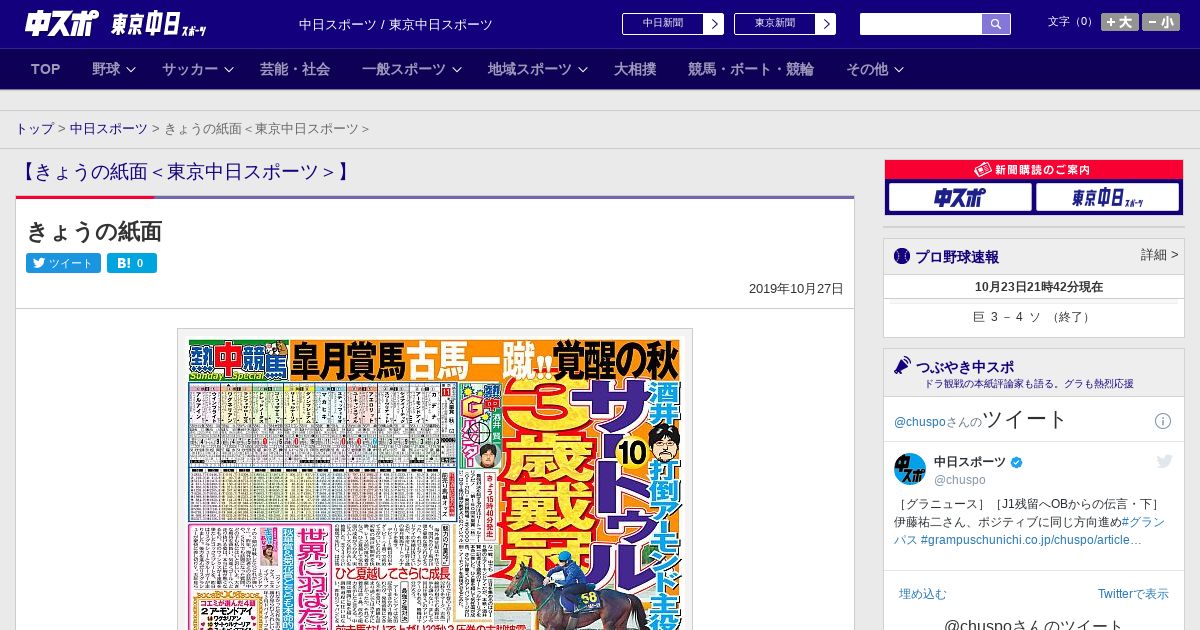The image size is (1200, 630).
Task: Go to トップ breadcrumb link
Action: (35, 129)
